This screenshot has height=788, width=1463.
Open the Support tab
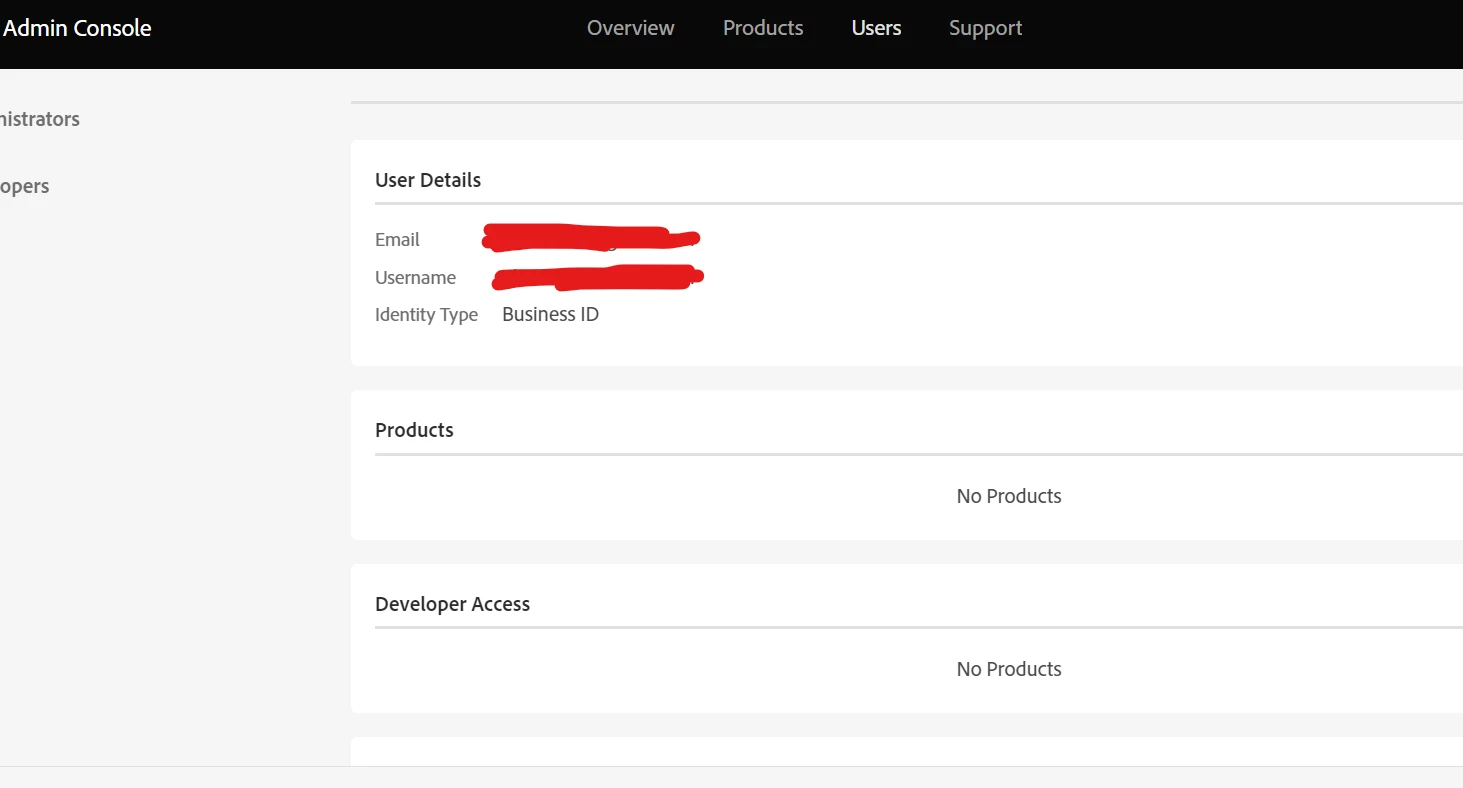point(985,29)
